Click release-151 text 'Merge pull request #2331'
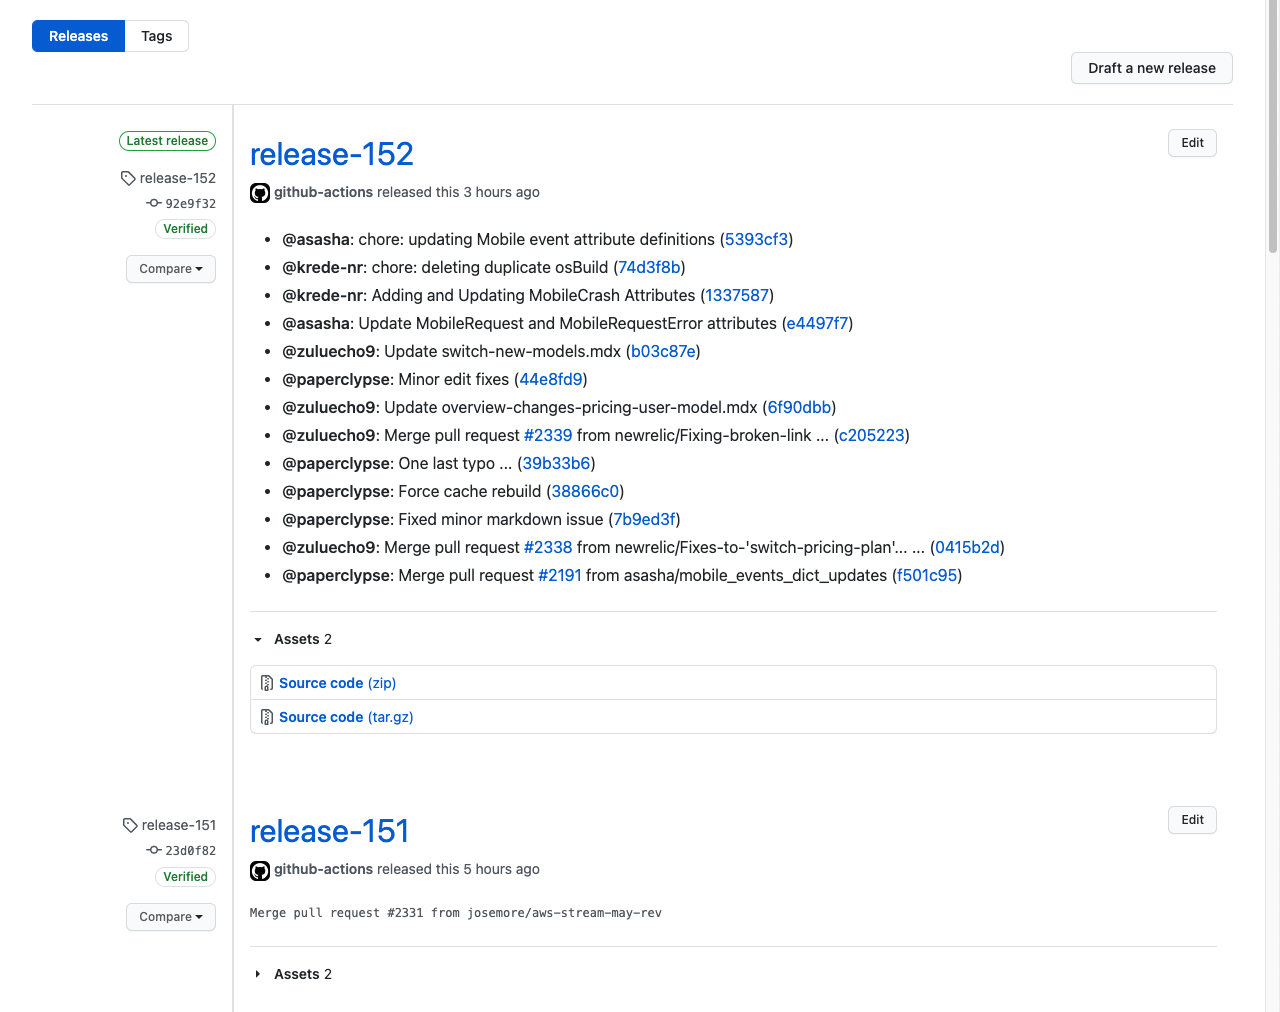 336,913
